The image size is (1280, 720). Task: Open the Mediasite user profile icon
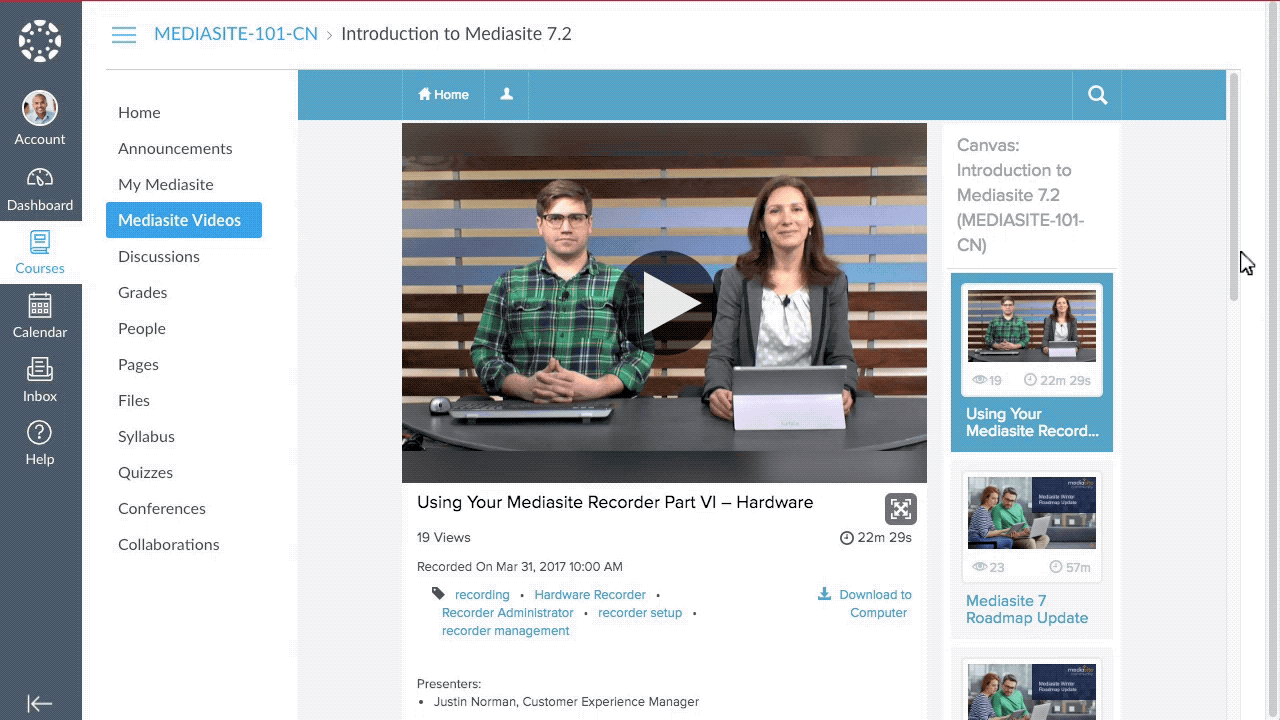click(x=507, y=94)
